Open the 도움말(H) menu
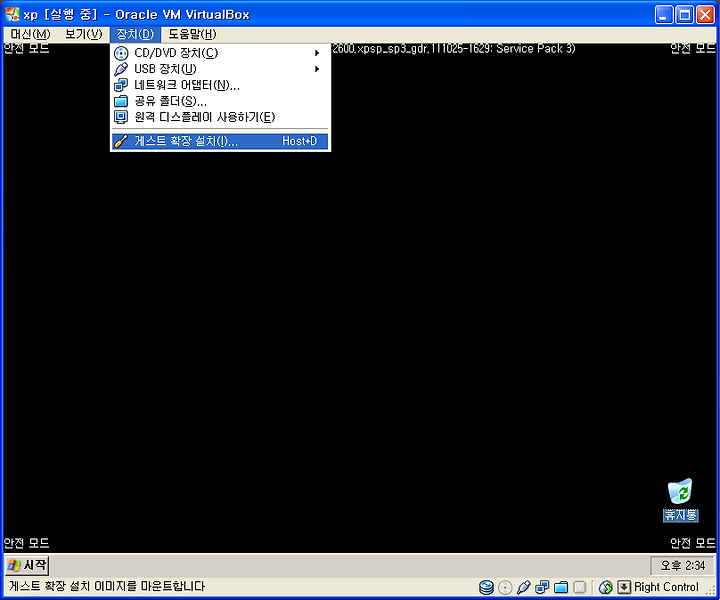720x600 pixels. click(192, 34)
